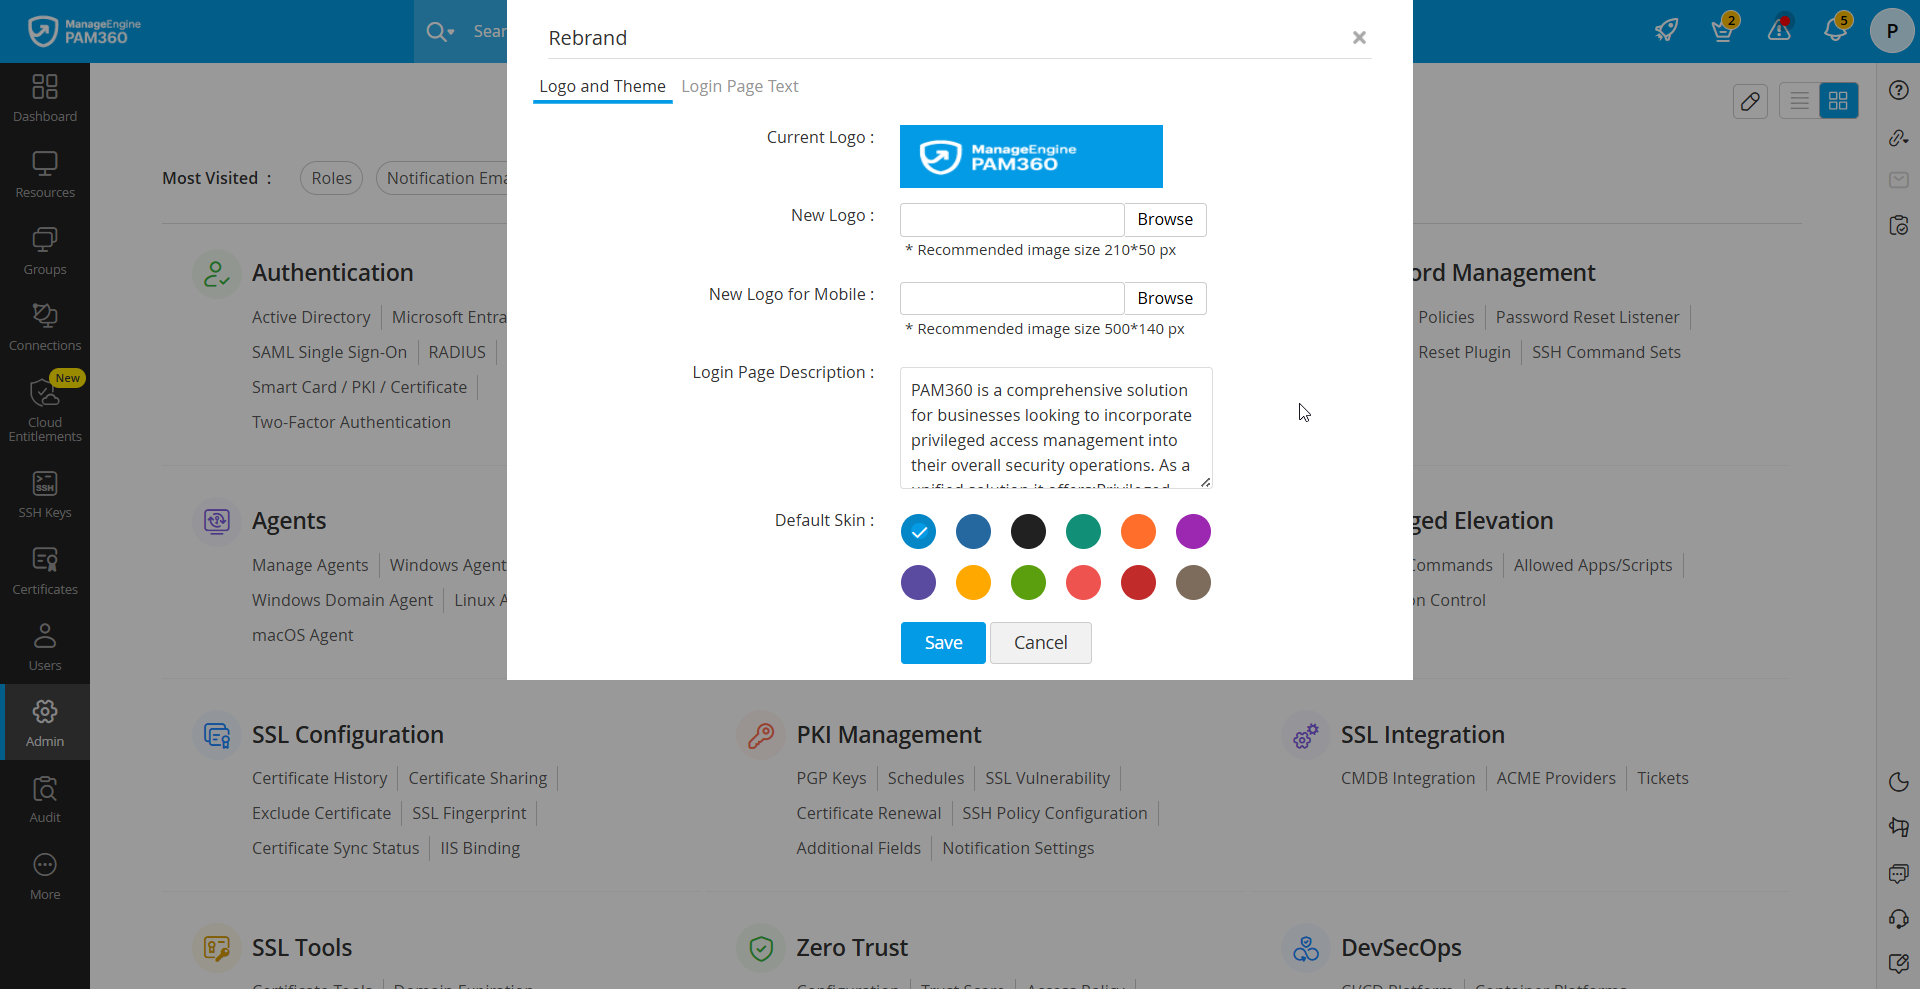Save the rebrand settings

click(943, 643)
